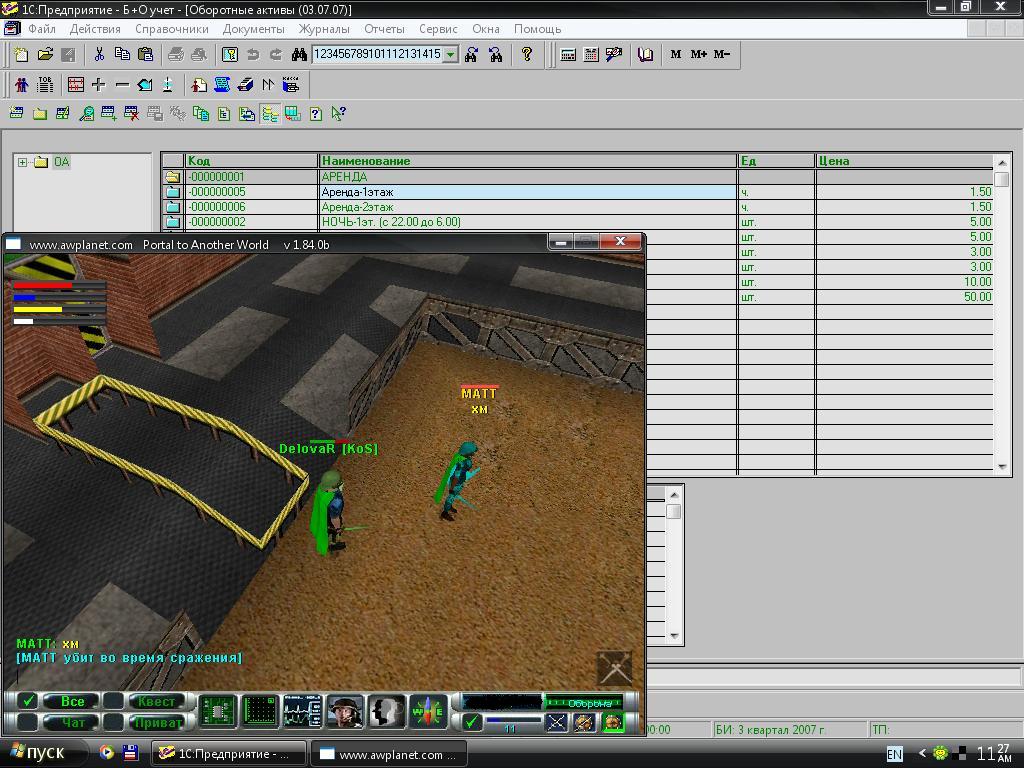The width and height of the screenshot is (1024, 768).
Task: Click the Cut scissors icon
Action: coord(99,54)
